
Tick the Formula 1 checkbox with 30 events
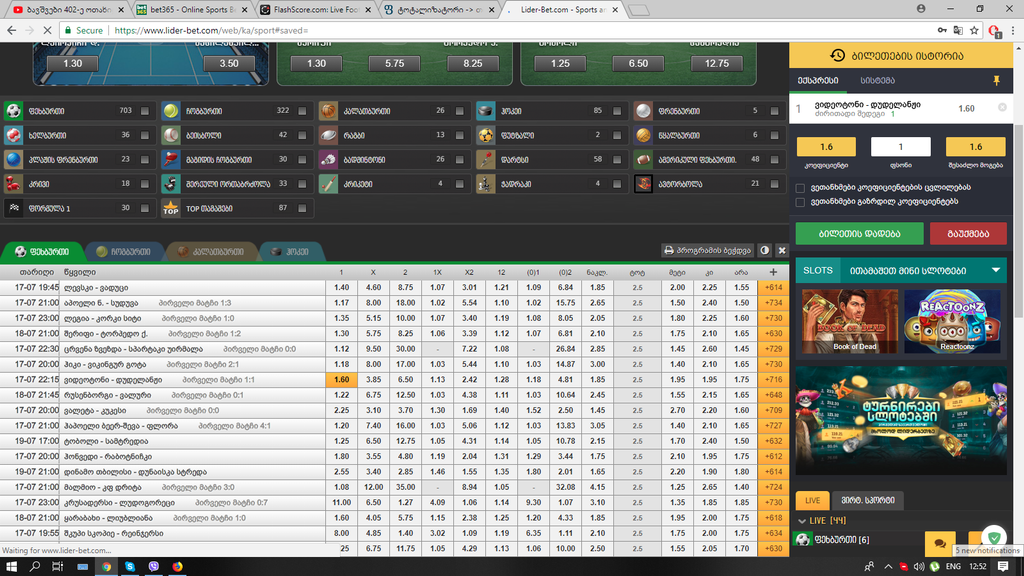pyautogui.click(x=145, y=208)
